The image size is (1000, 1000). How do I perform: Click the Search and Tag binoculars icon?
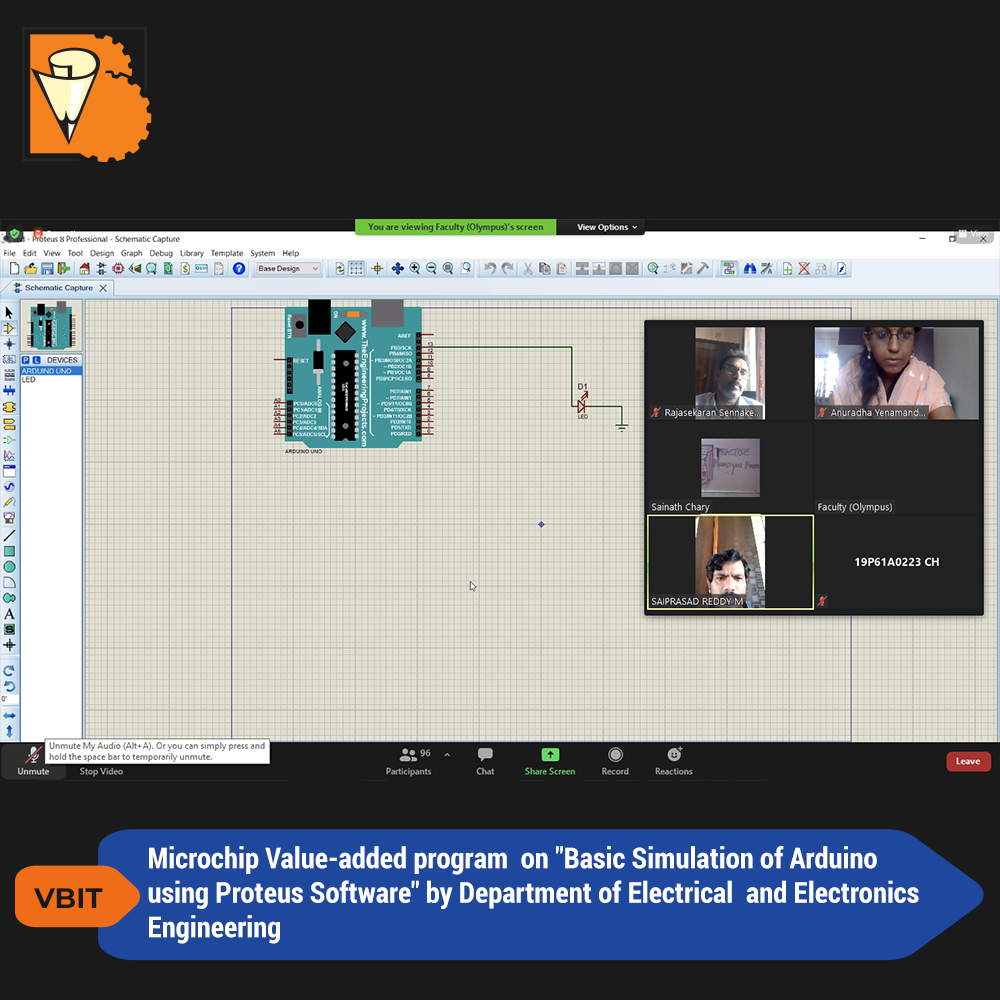pyautogui.click(x=750, y=268)
